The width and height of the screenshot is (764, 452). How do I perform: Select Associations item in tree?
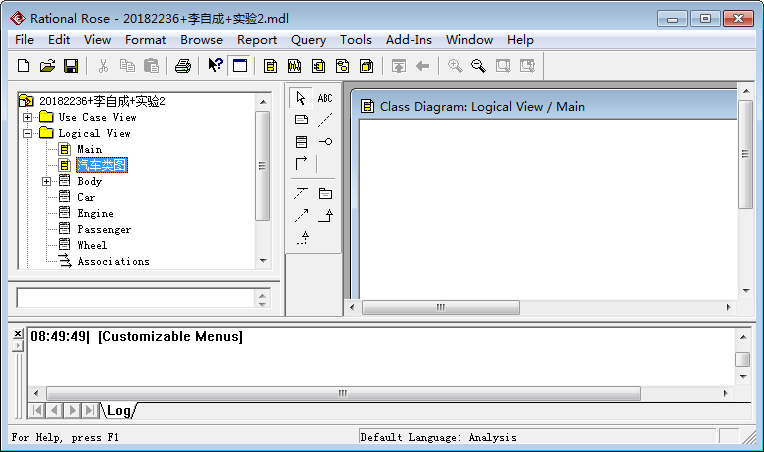pyautogui.click(x=114, y=262)
